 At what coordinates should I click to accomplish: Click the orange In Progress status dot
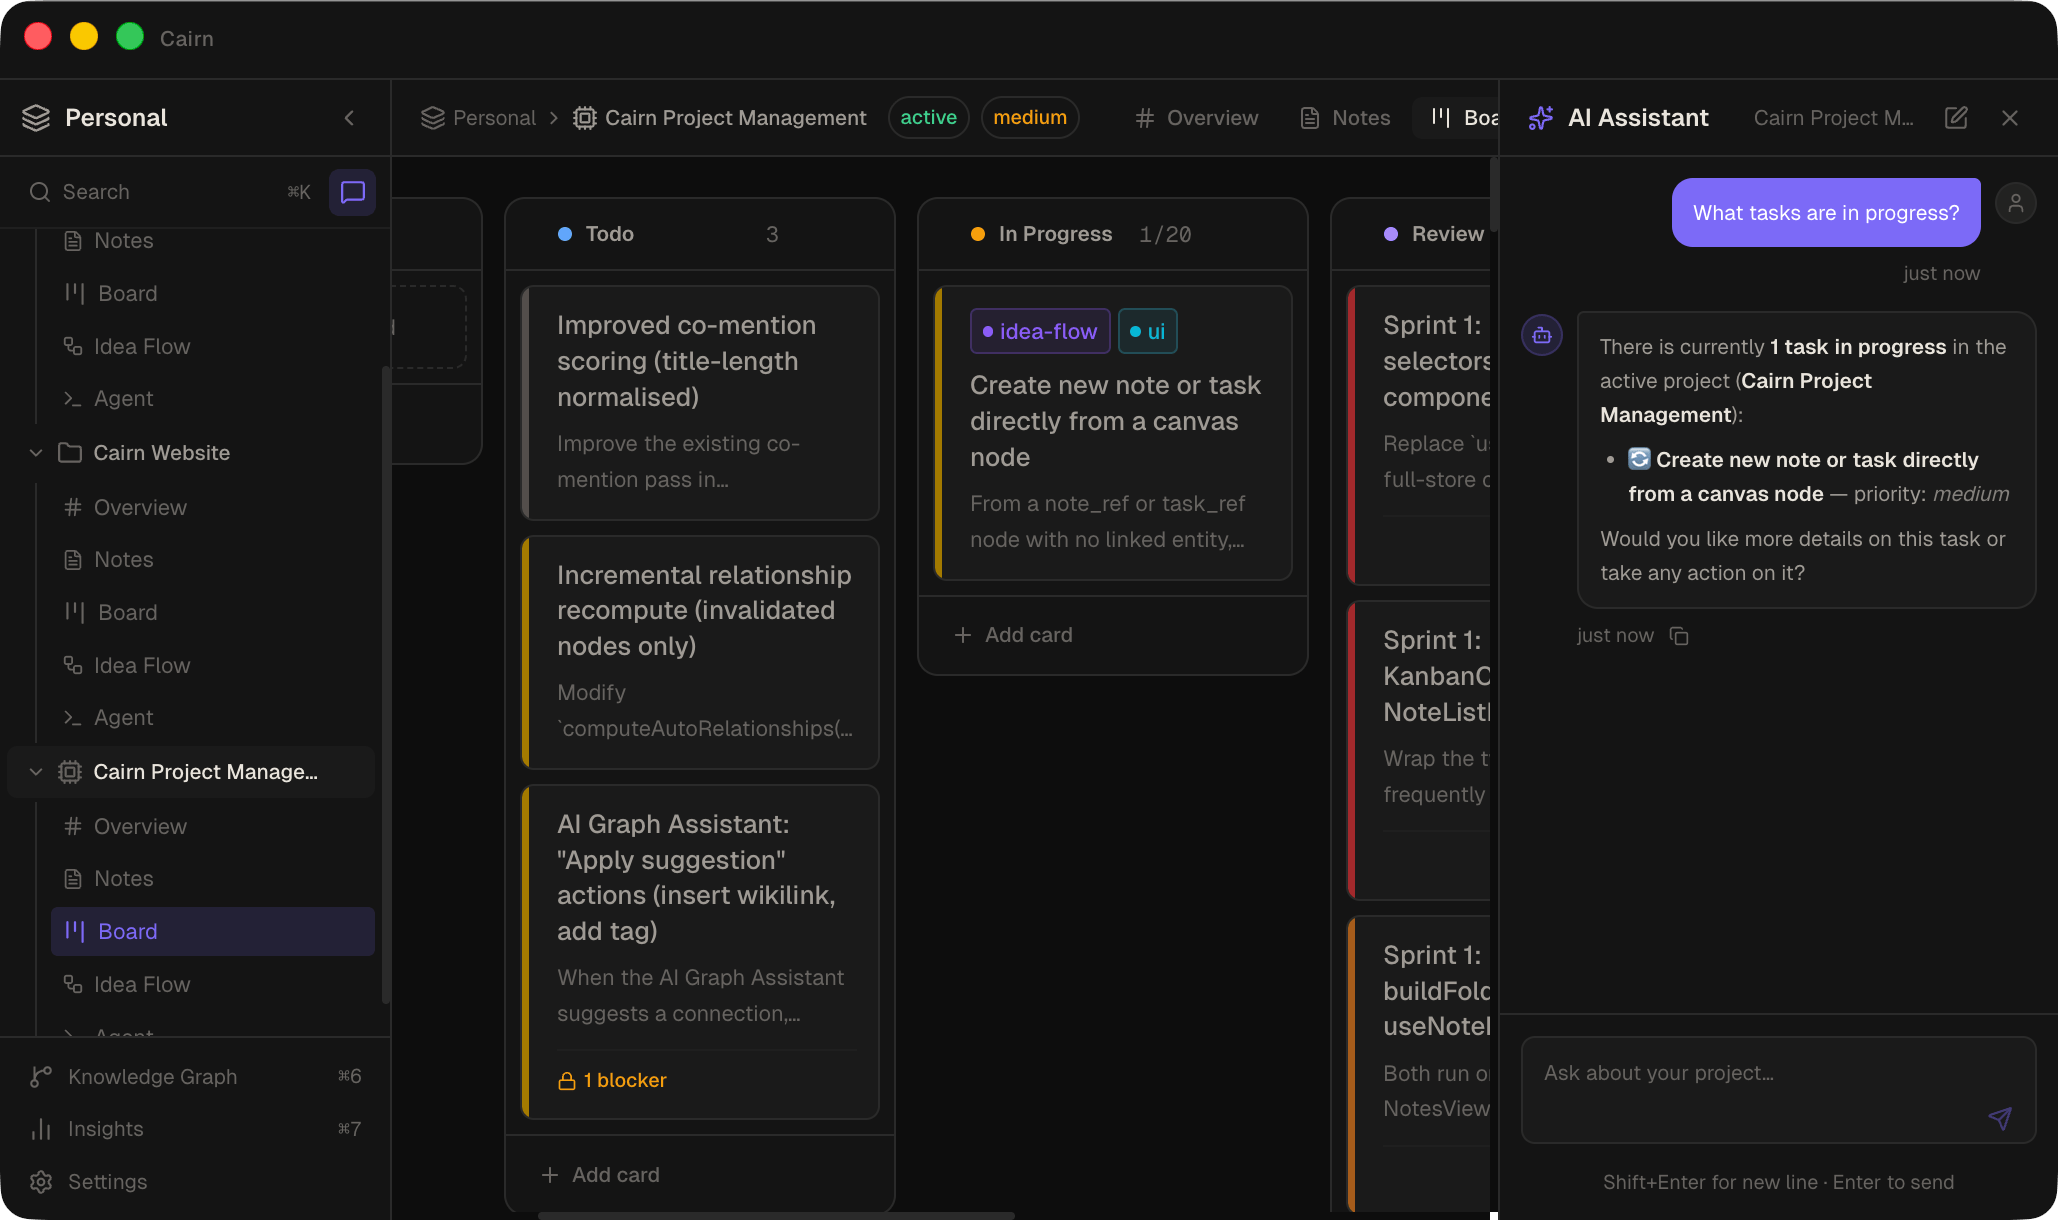[x=978, y=234]
